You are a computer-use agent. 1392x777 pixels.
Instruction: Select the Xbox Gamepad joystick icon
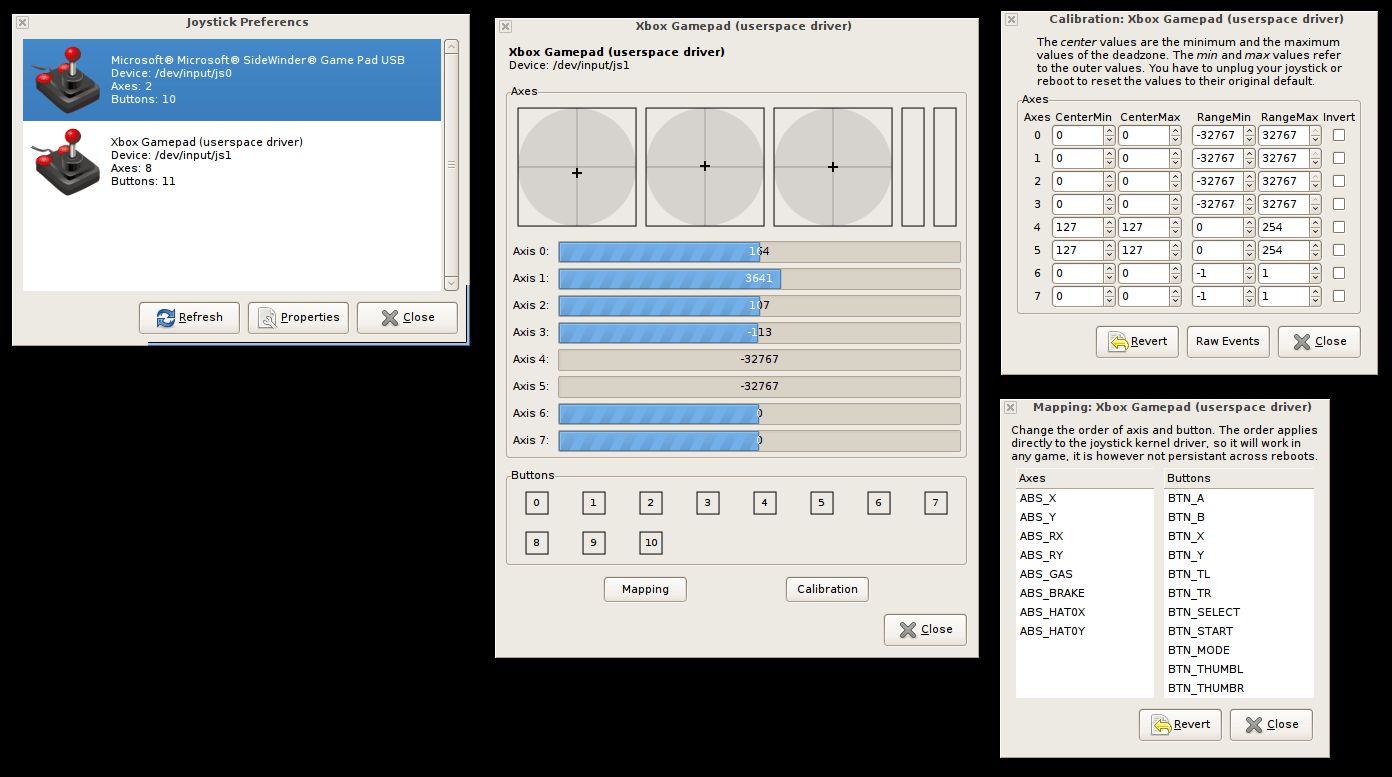point(67,162)
